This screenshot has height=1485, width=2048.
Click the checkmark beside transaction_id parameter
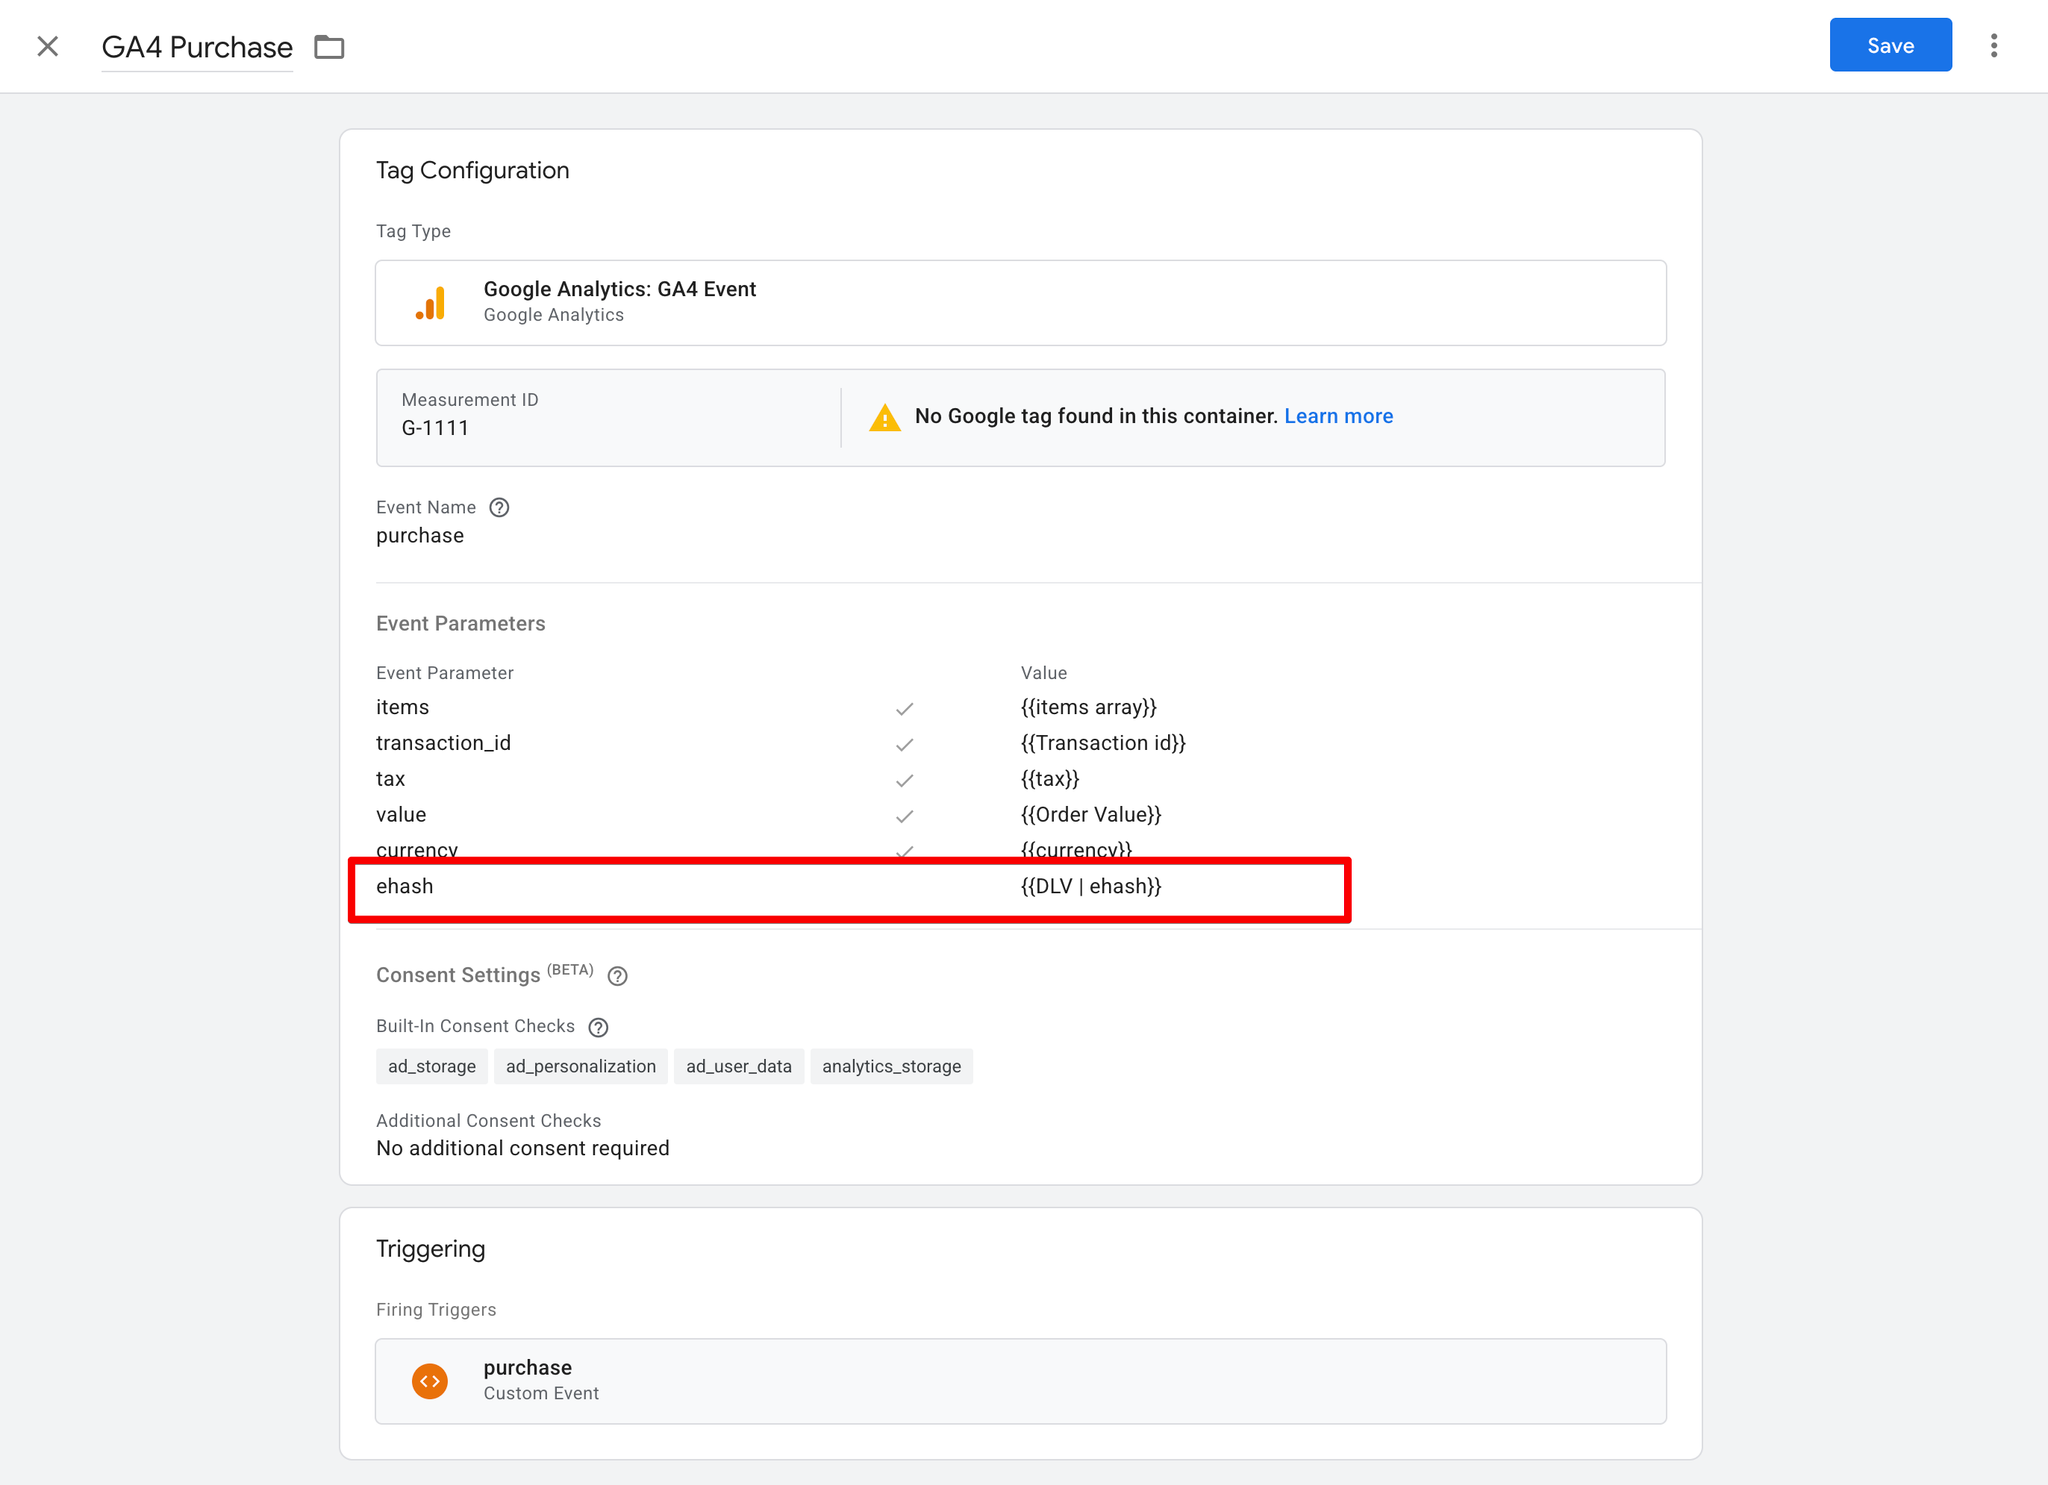point(904,745)
